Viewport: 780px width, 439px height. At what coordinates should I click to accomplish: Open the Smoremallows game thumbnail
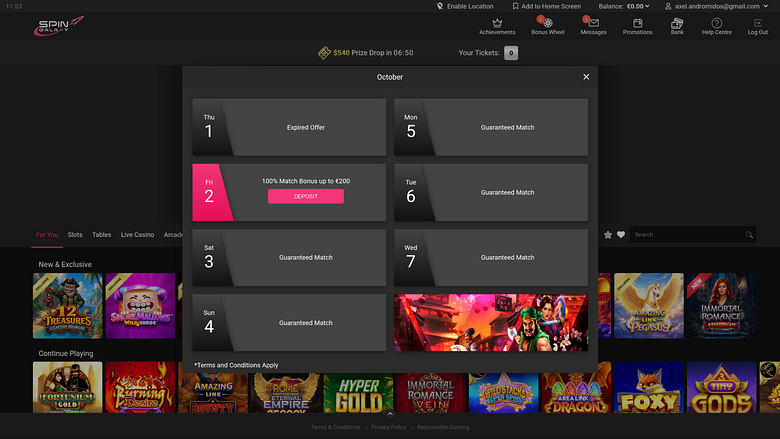coord(140,306)
